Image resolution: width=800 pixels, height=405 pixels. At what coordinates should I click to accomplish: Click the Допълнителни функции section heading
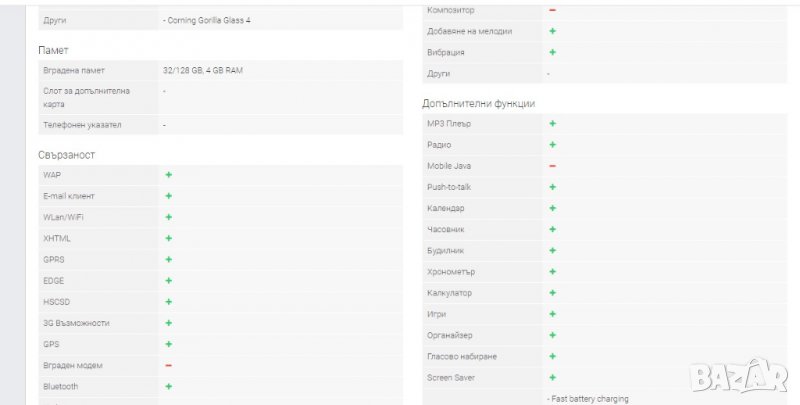pos(478,103)
